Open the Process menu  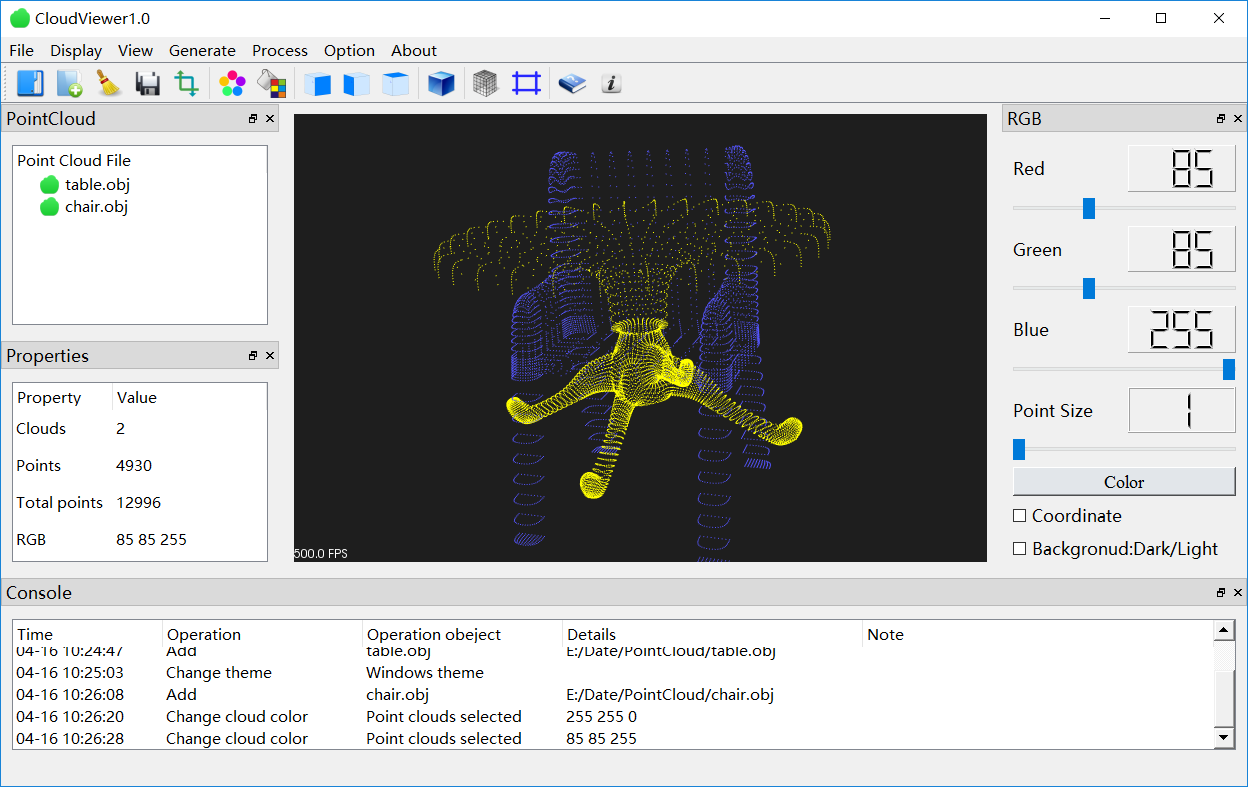280,51
